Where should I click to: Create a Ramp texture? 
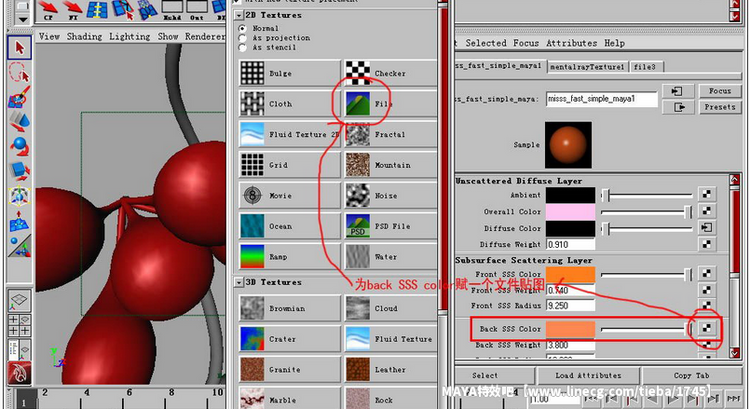click(288, 257)
